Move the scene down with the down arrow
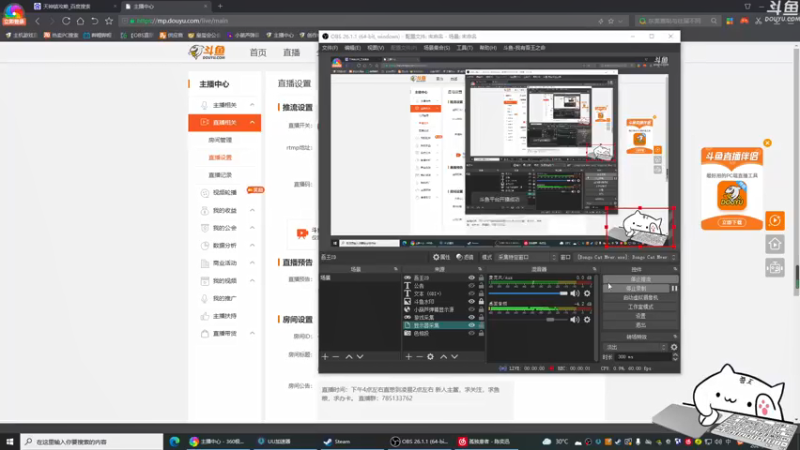This screenshot has width=800, height=450. 360,357
